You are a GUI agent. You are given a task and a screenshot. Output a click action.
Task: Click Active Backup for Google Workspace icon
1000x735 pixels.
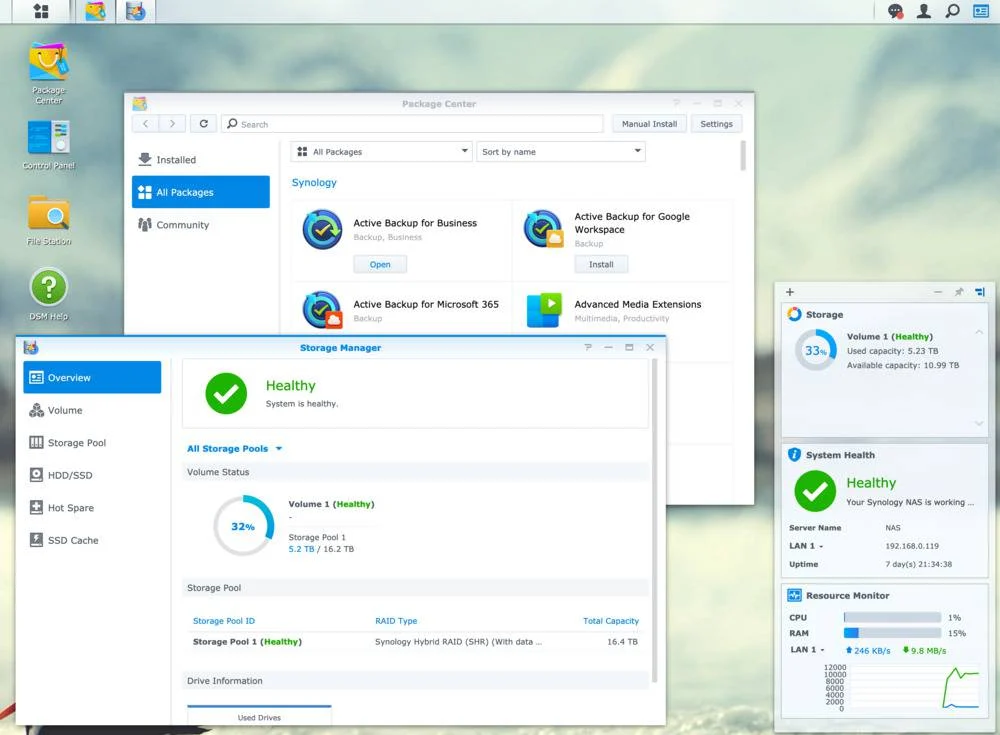(543, 229)
